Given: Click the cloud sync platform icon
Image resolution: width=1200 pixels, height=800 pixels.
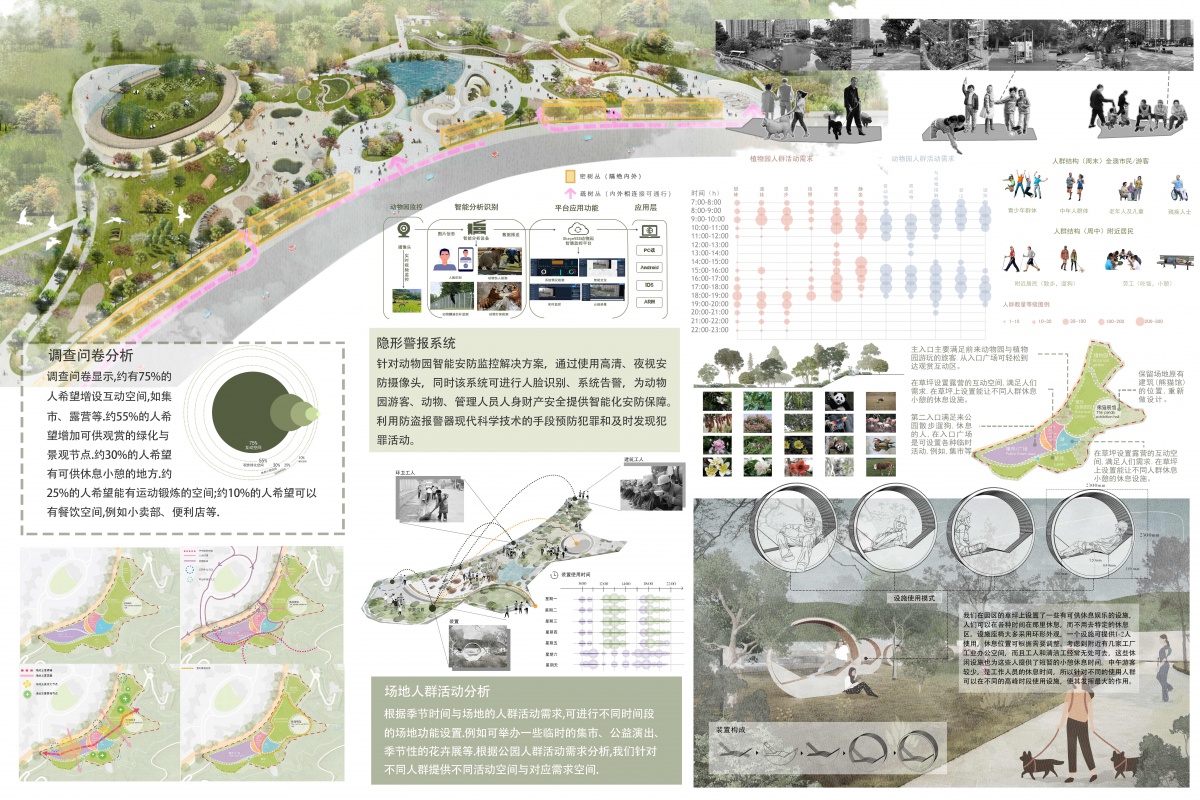Looking at the screenshot, I should 578,229.
